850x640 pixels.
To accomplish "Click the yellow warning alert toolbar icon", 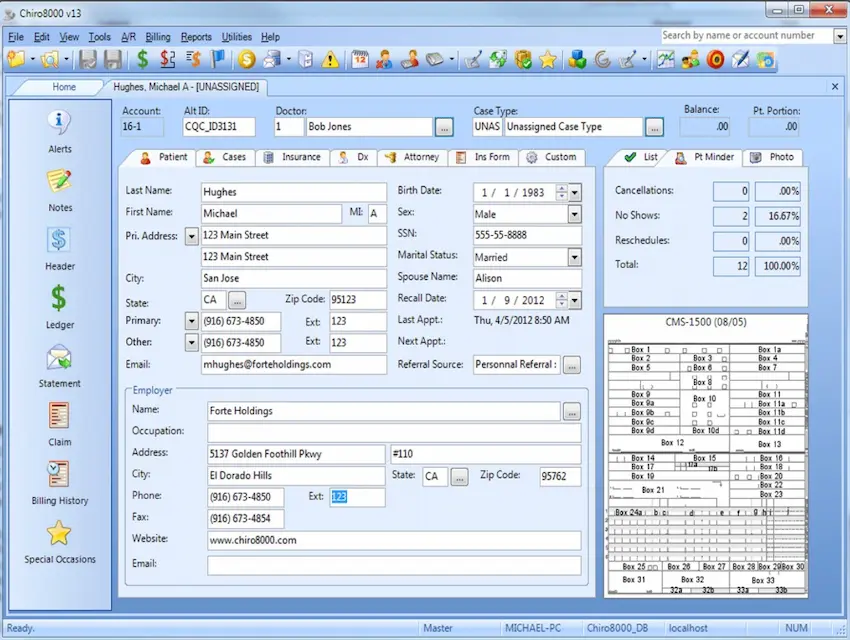I will (328, 59).
